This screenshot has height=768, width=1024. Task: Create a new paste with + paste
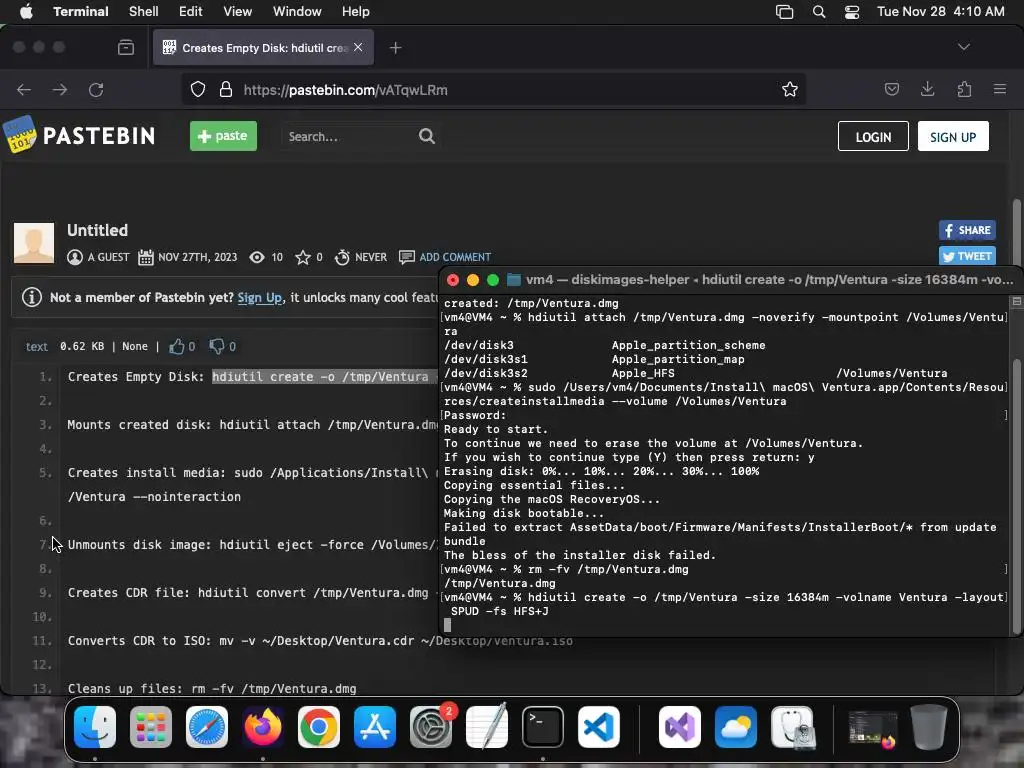pos(223,136)
